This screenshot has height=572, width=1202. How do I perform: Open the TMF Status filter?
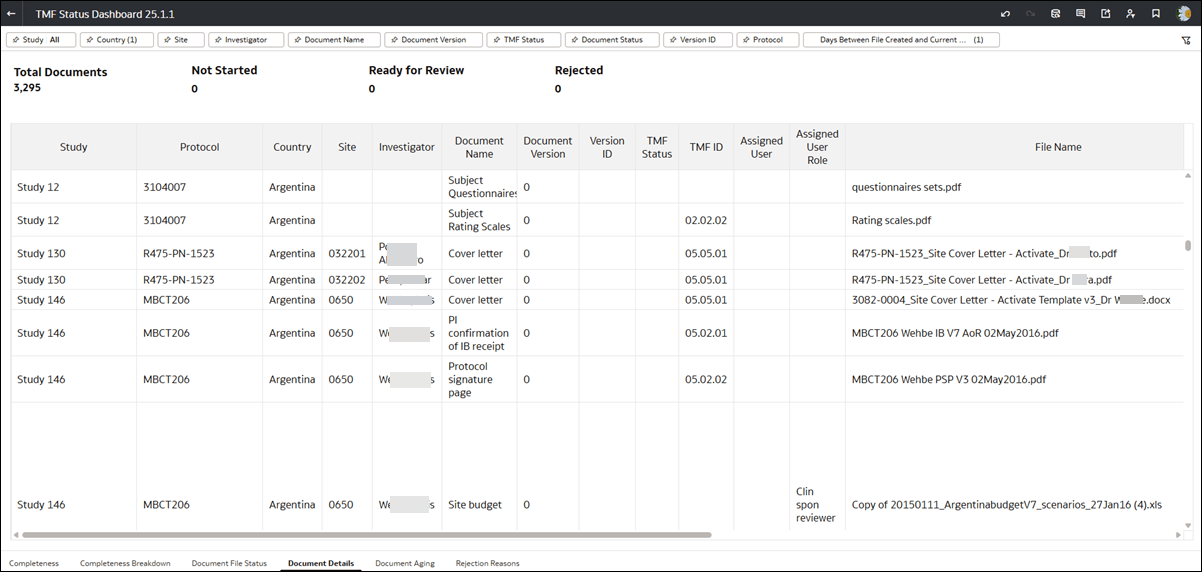point(524,40)
